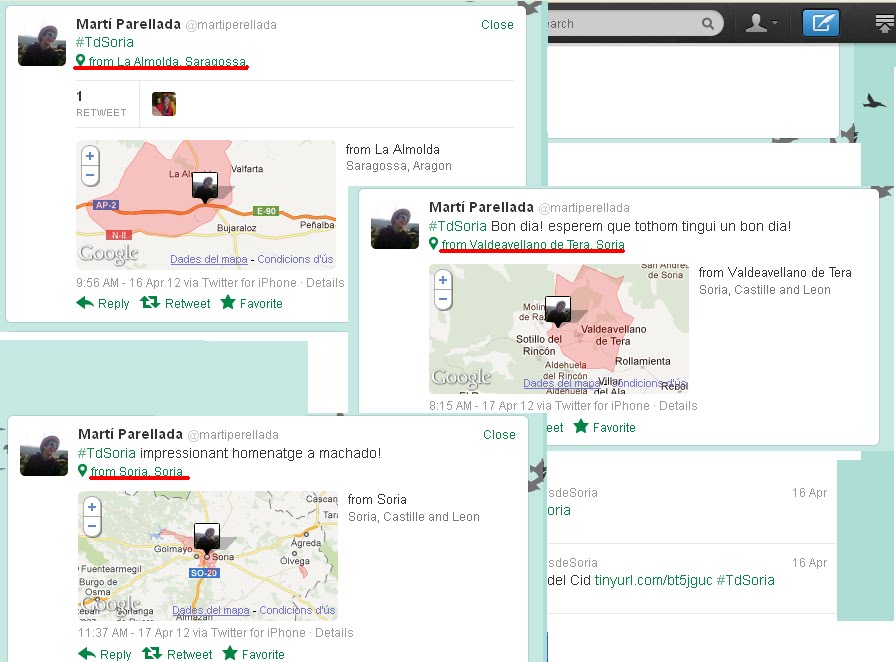Click the search magnifier icon in top bar
The width and height of the screenshot is (896, 662).
pos(707,23)
